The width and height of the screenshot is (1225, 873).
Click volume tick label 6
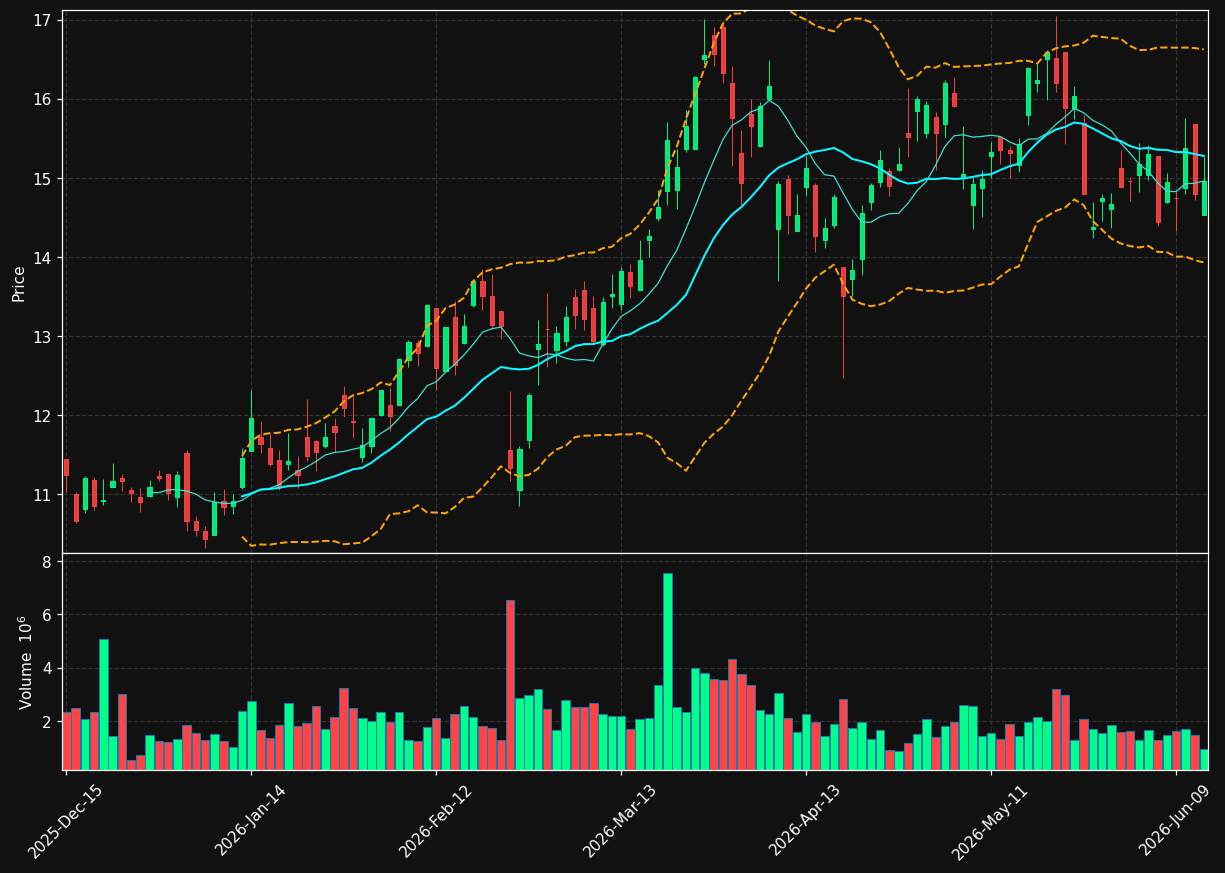tap(48, 615)
